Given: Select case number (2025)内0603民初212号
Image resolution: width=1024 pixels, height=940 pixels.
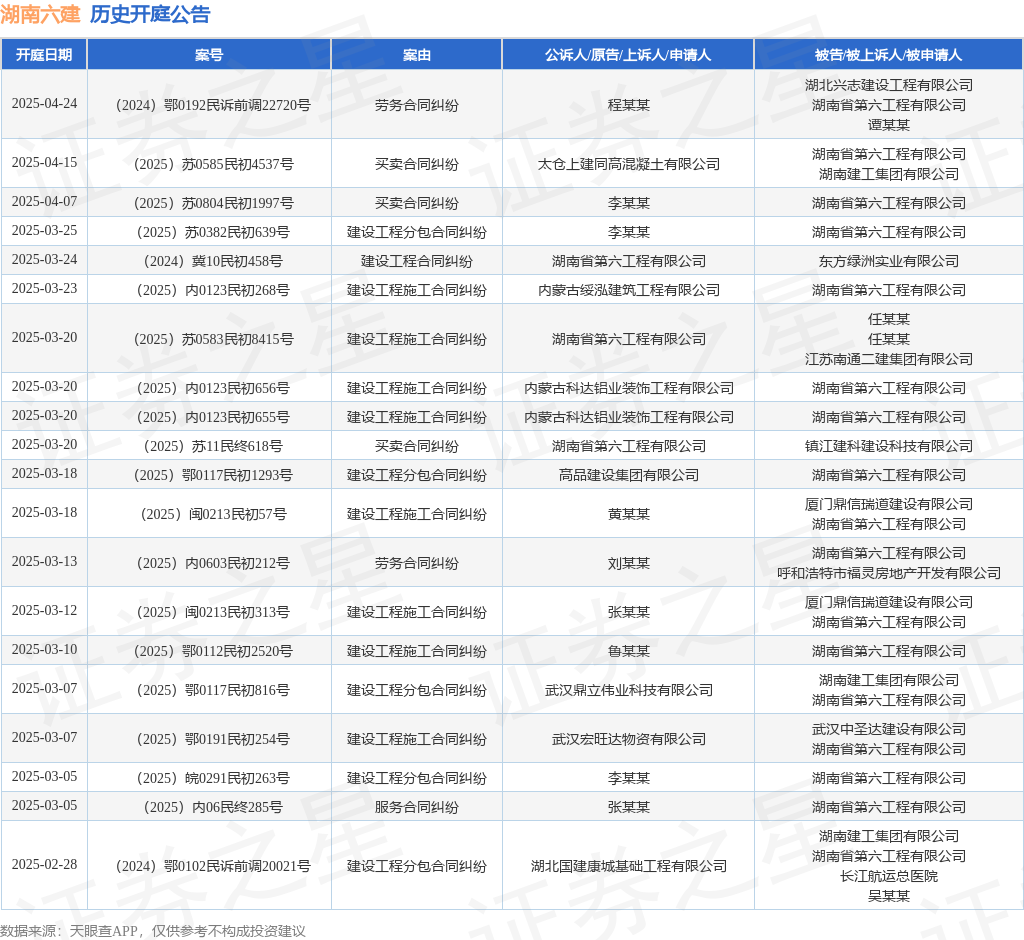Looking at the screenshot, I should pyautogui.click(x=213, y=563).
